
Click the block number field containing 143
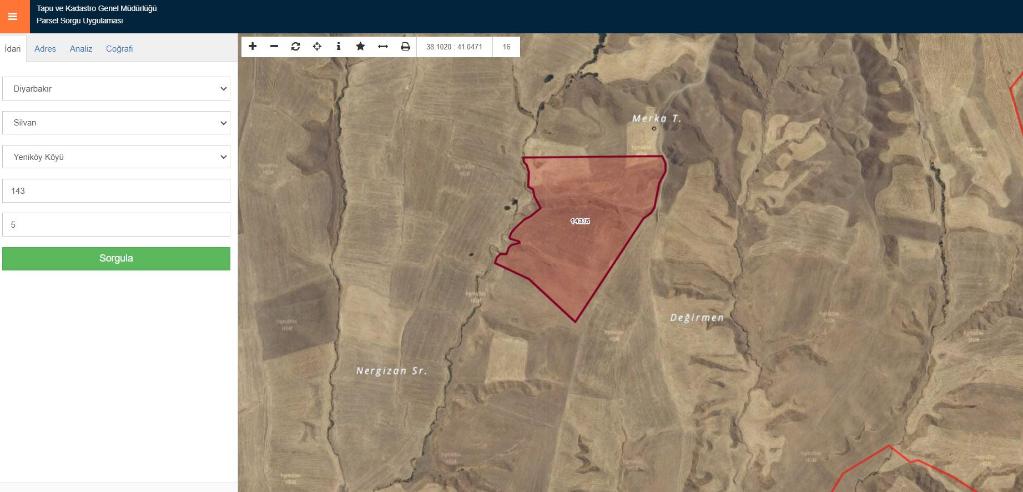pos(116,190)
